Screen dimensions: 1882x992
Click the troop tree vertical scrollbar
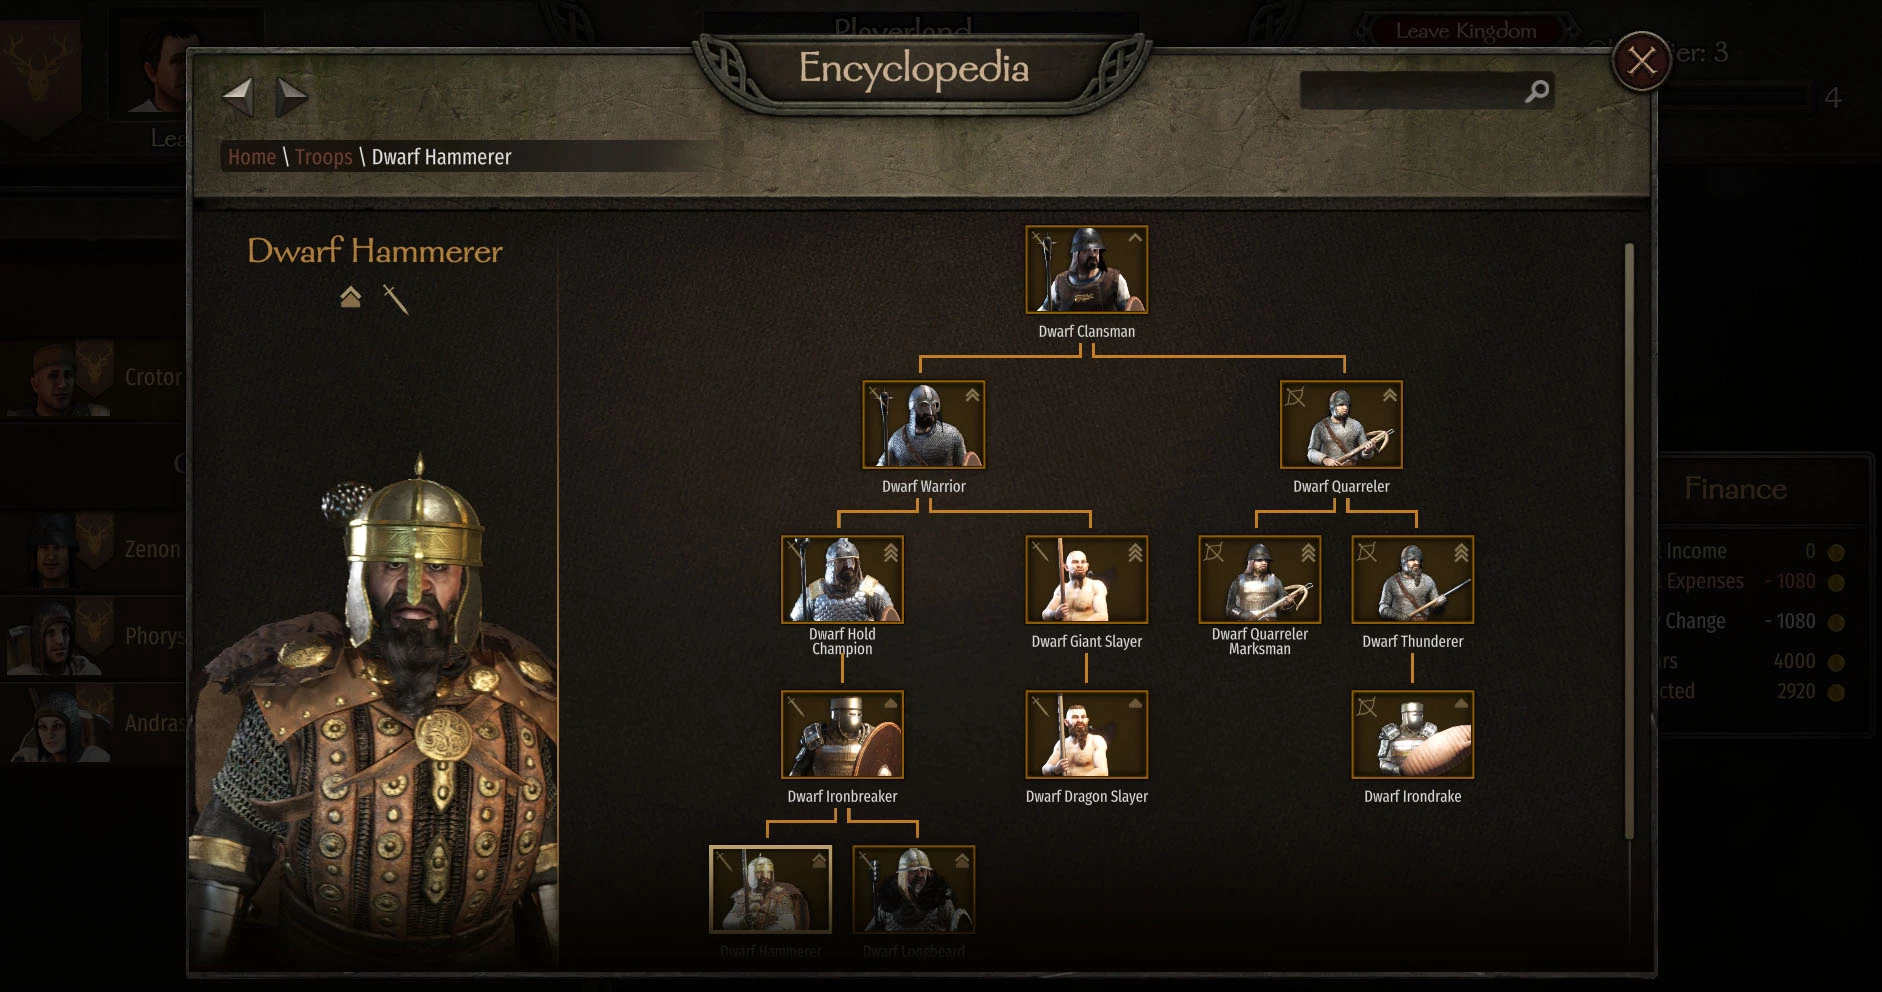(x=1629, y=540)
